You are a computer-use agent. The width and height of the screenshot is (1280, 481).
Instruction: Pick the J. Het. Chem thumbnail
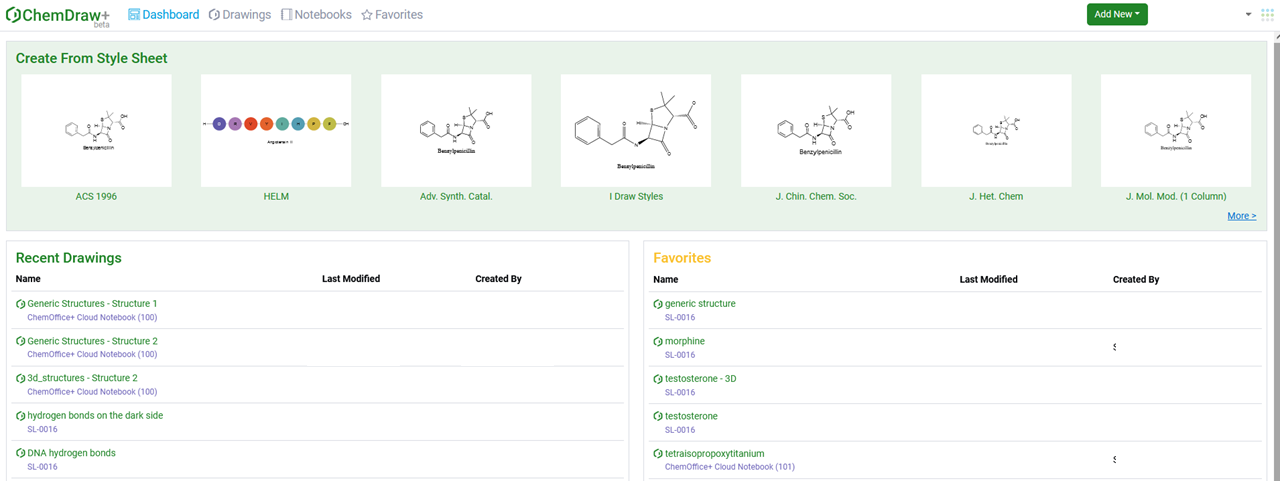[x=996, y=131]
